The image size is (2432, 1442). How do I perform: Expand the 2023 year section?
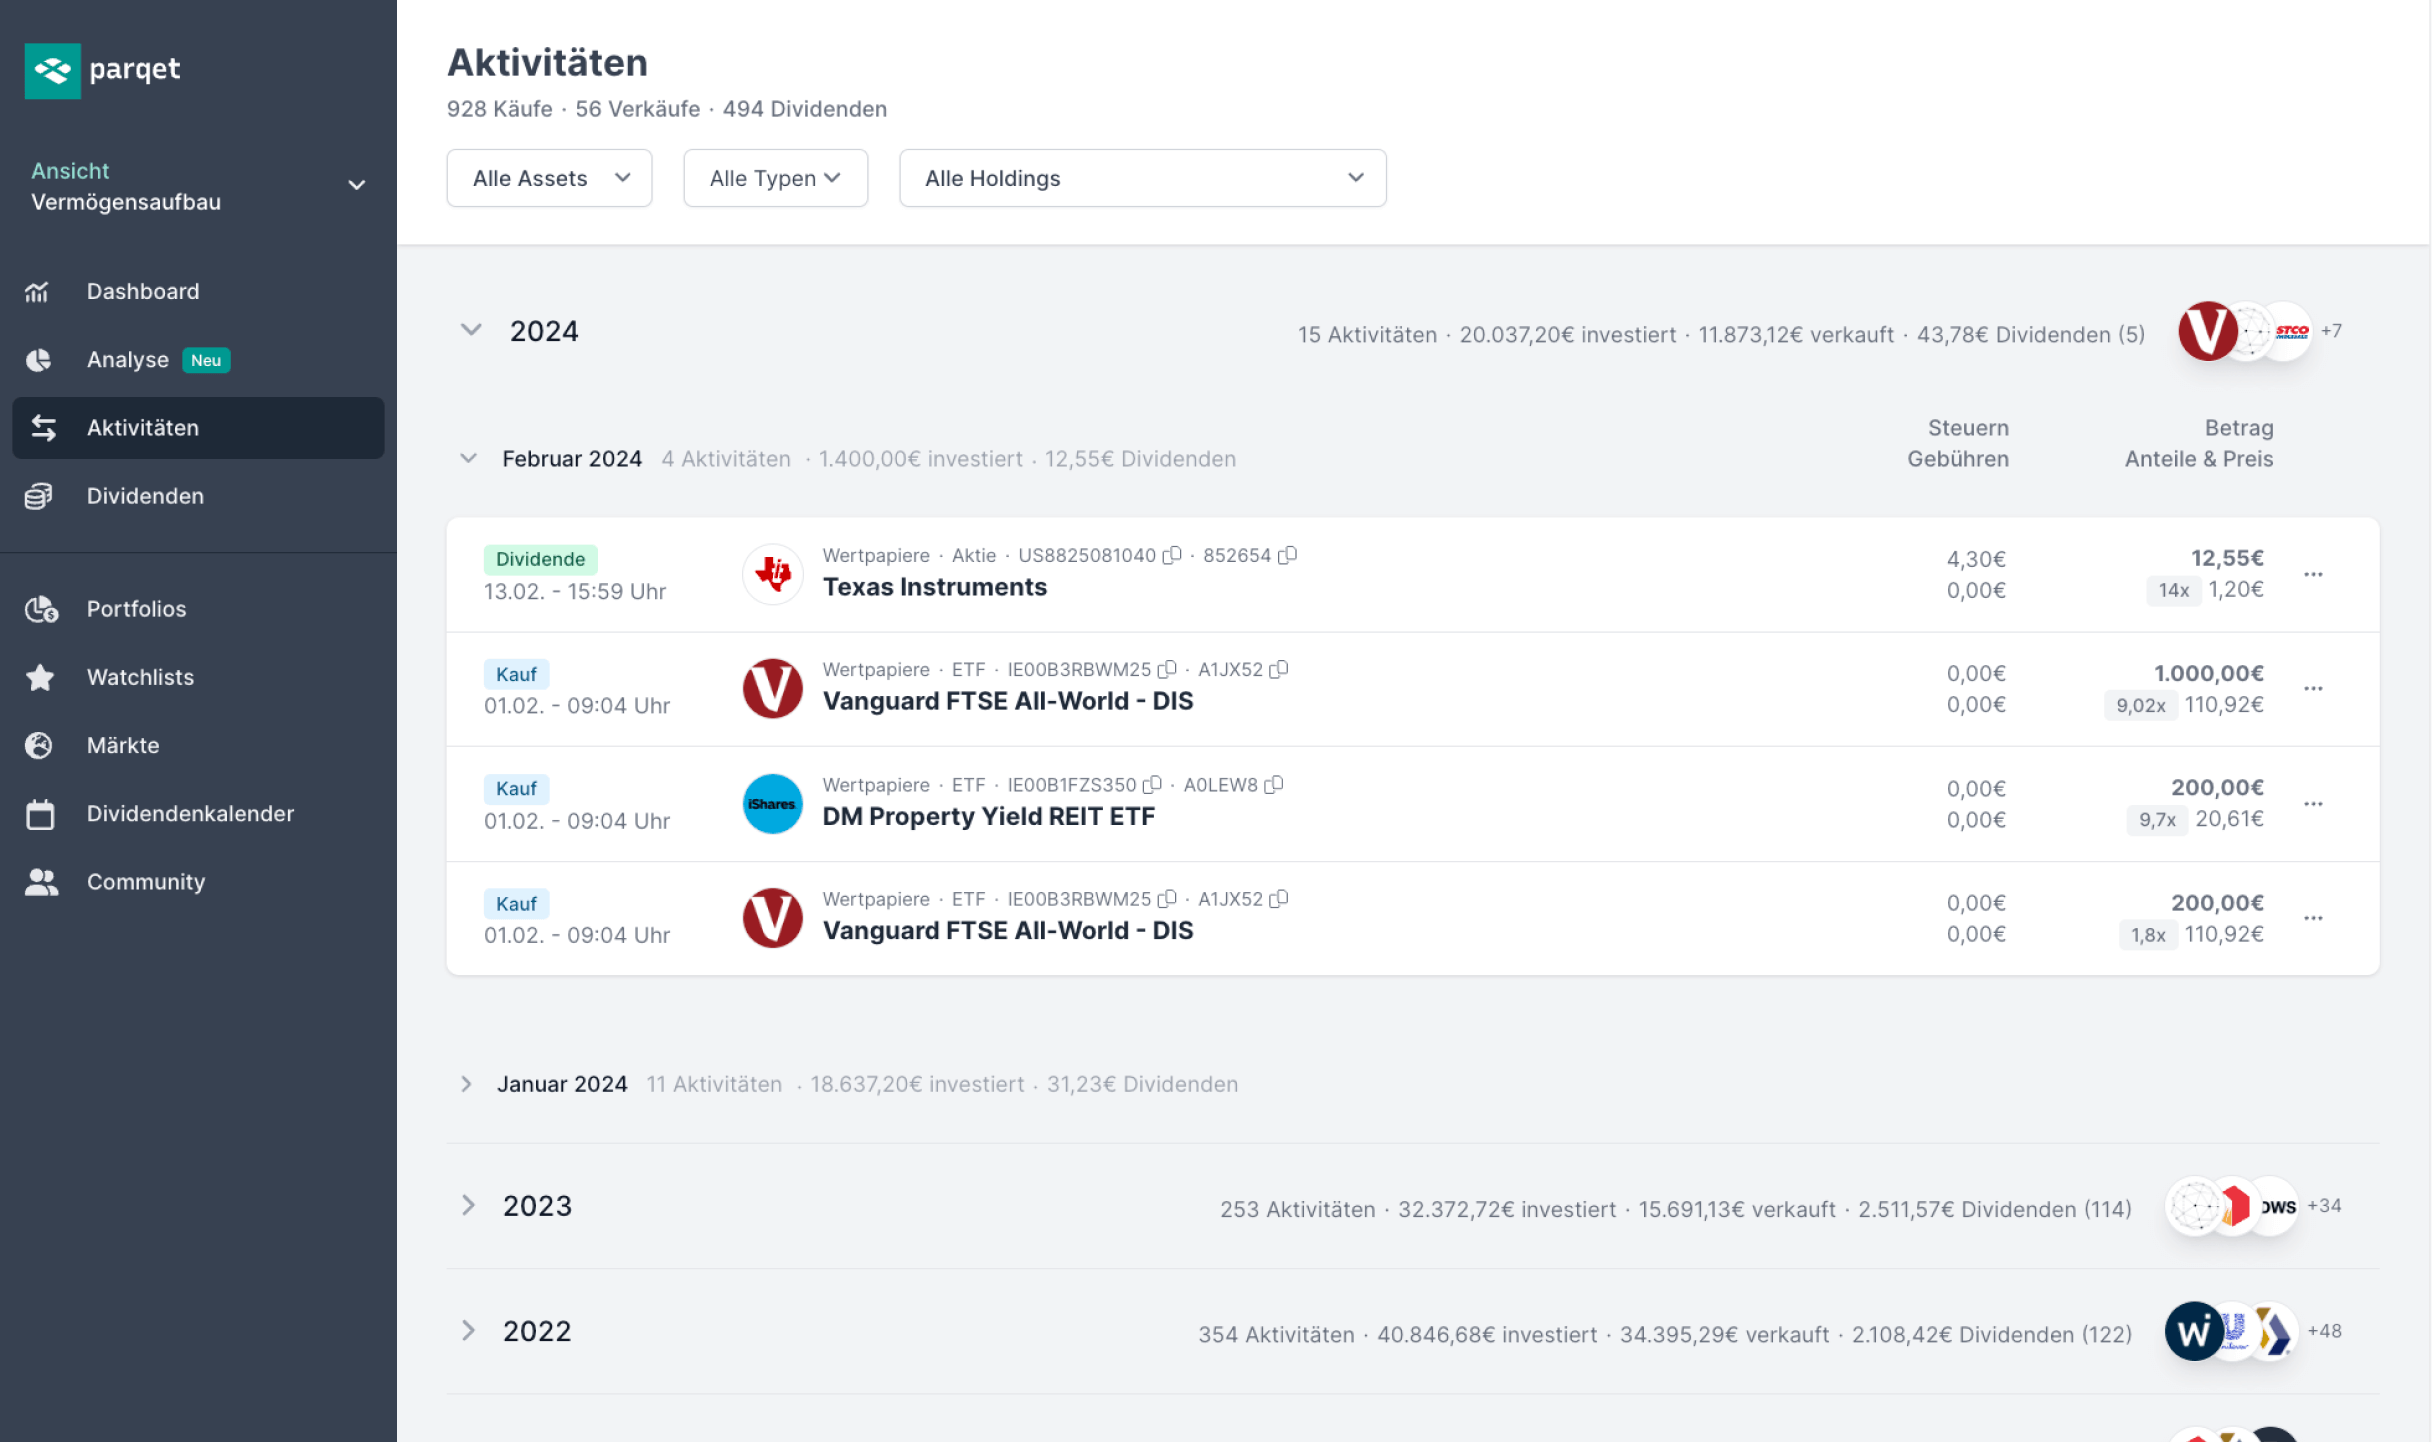click(x=468, y=1206)
